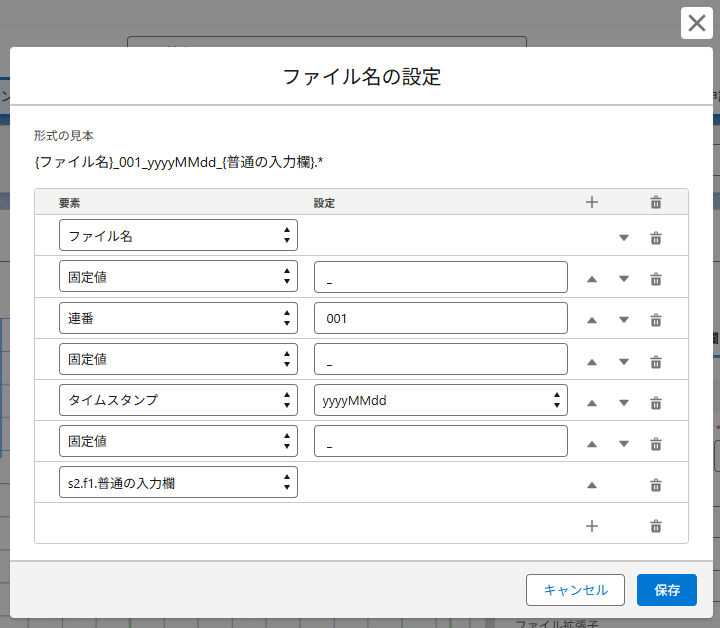Click the plus icon in the table header
The height and width of the screenshot is (628, 720).
click(x=591, y=202)
